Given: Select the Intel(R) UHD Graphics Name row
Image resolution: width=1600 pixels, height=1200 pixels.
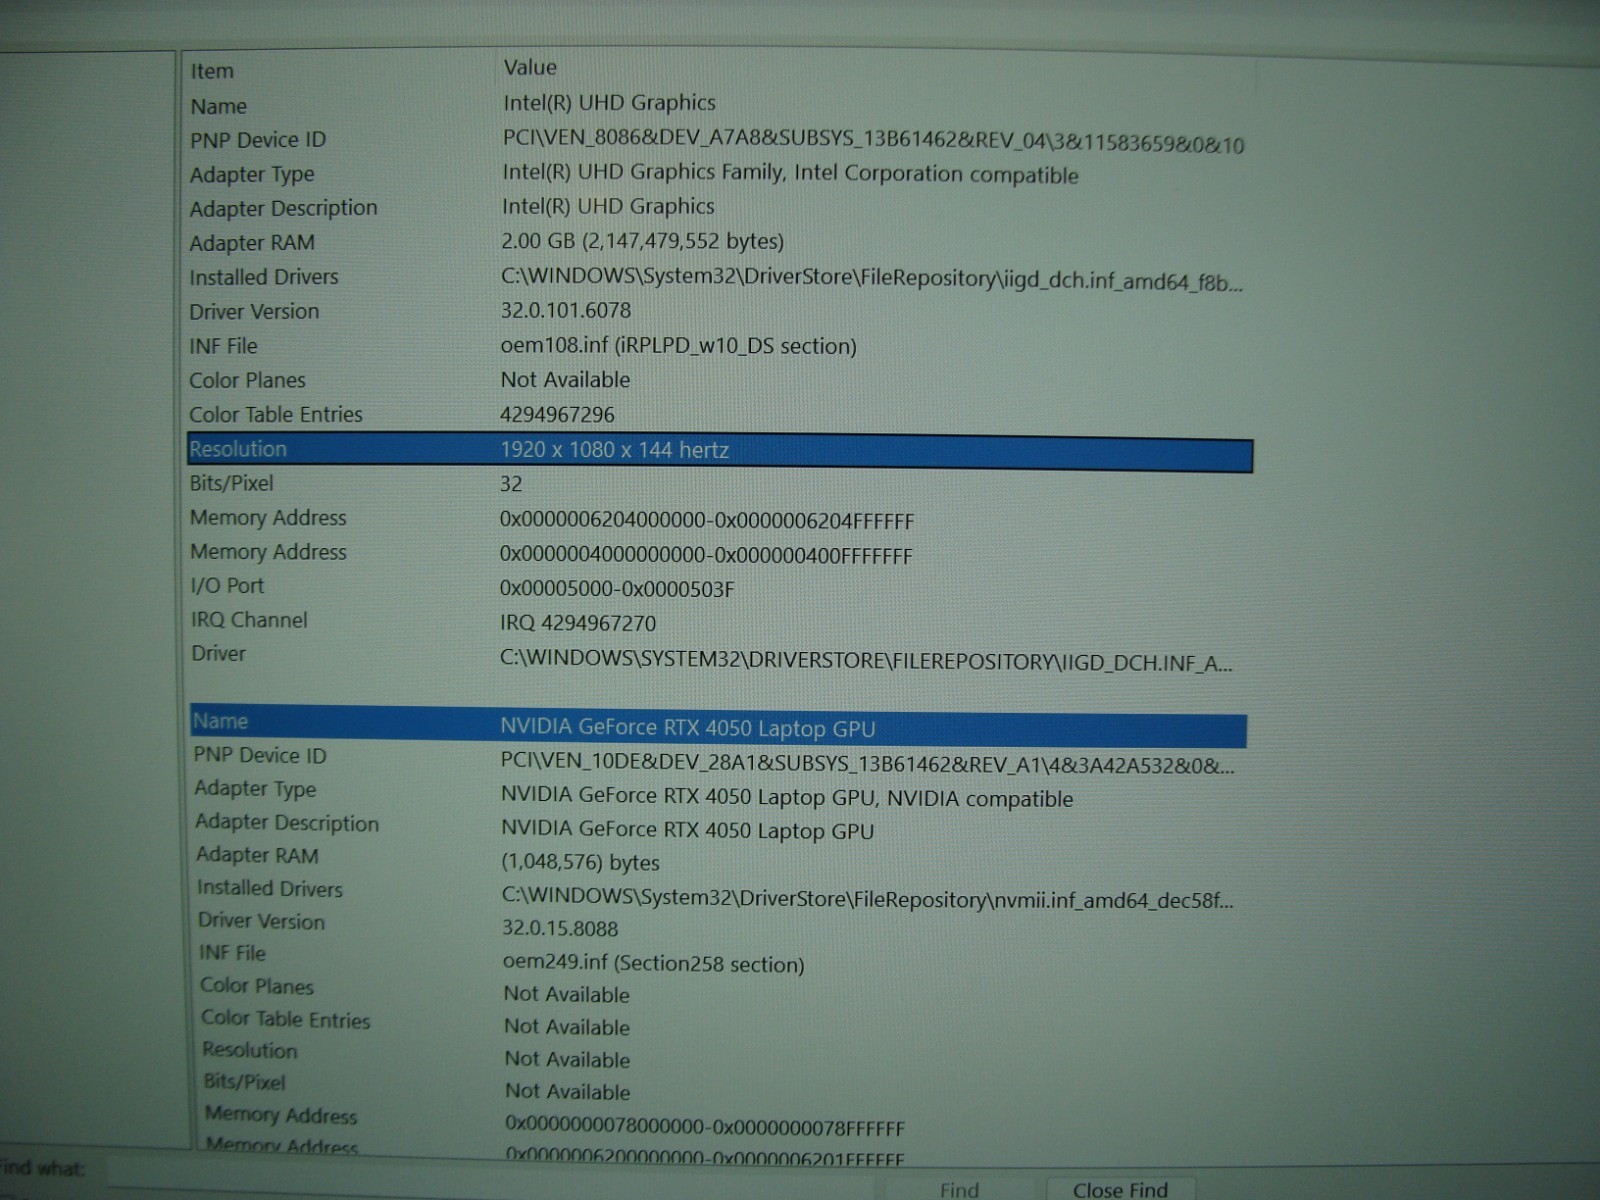Looking at the screenshot, I should pyautogui.click(x=718, y=104).
